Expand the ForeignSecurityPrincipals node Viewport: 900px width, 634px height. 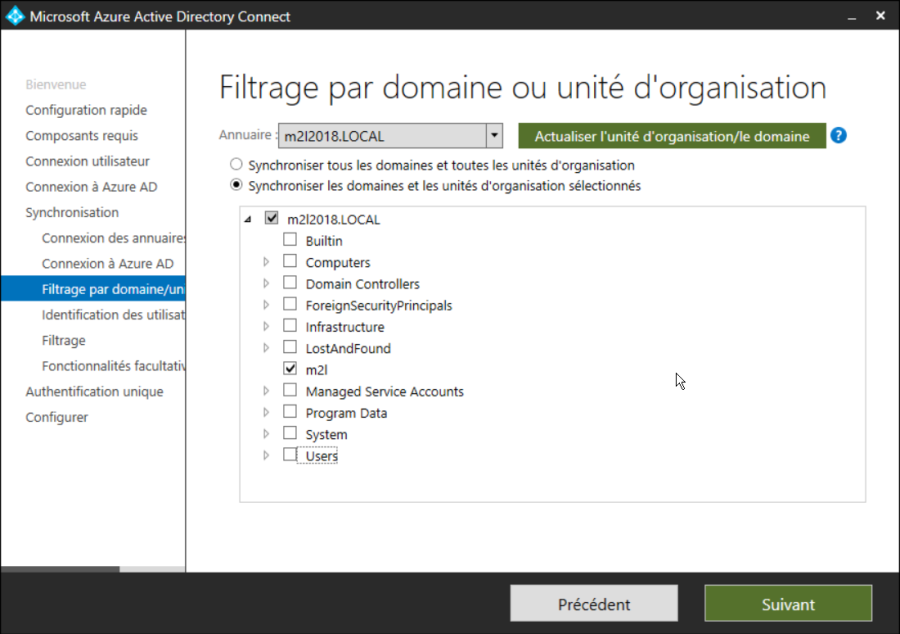pyautogui.click(x=266, y=305)
